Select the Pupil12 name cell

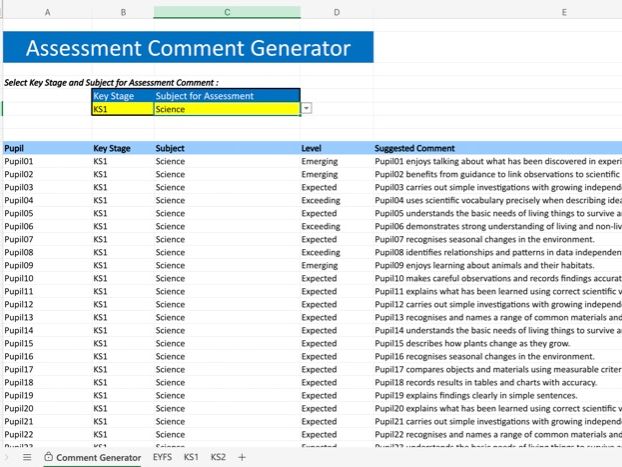(47, 304)
